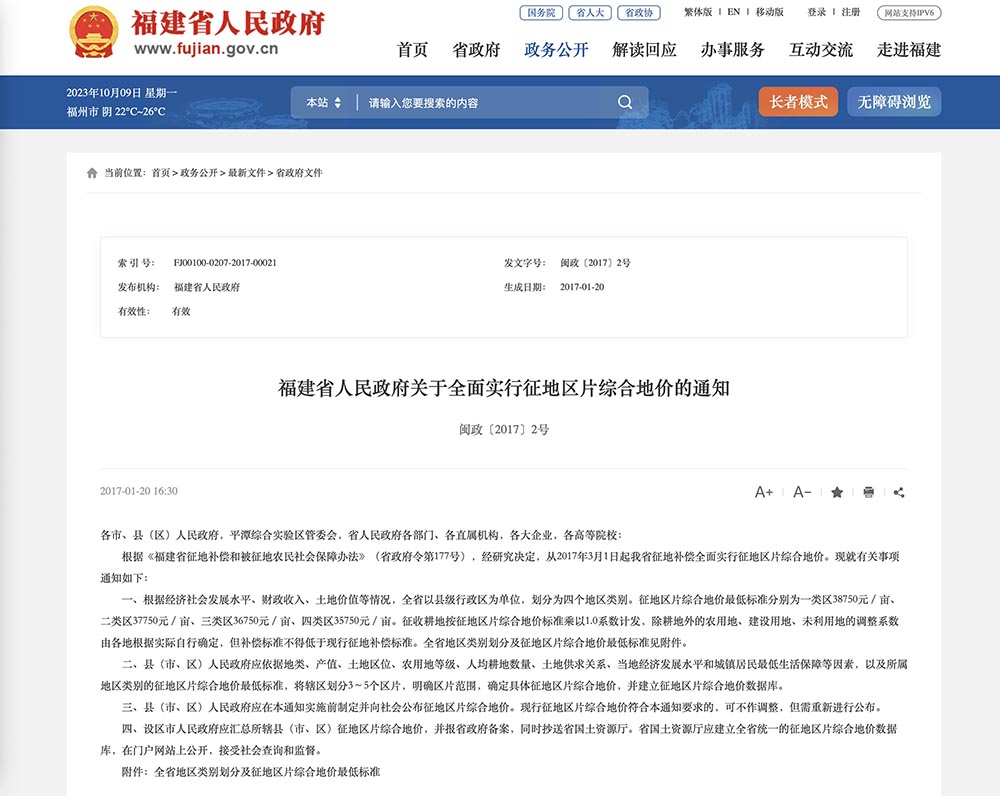The height and width of the screenshot is (796, 1000).
Task: Click the search magnifier icon
Action: 625,102
